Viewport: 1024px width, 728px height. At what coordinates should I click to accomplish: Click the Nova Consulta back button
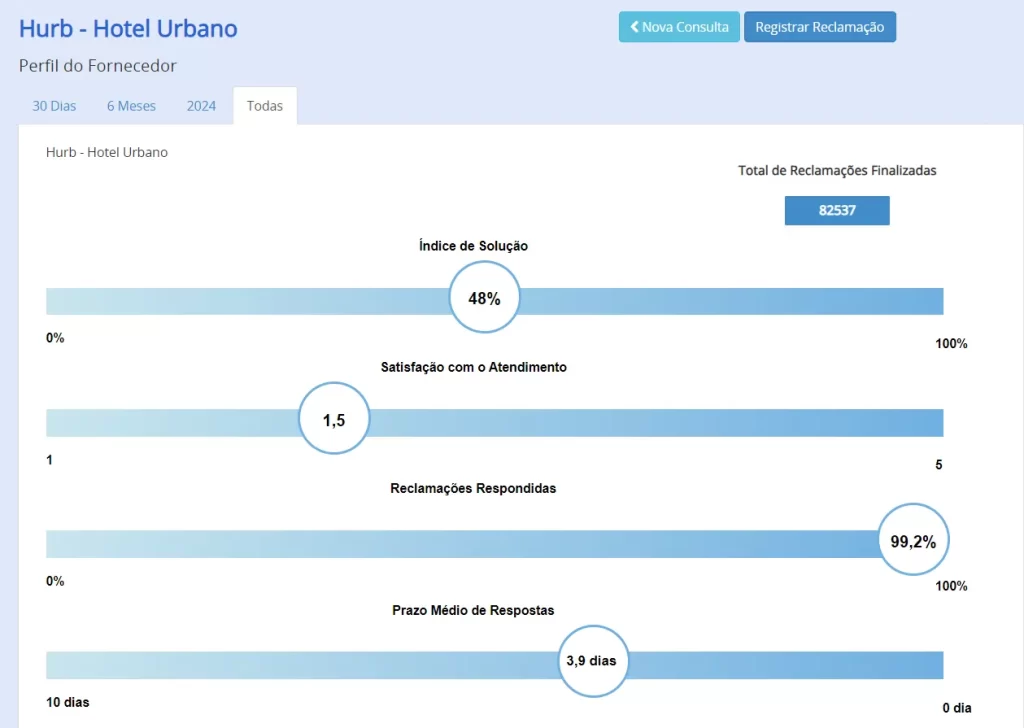[679, 27]
